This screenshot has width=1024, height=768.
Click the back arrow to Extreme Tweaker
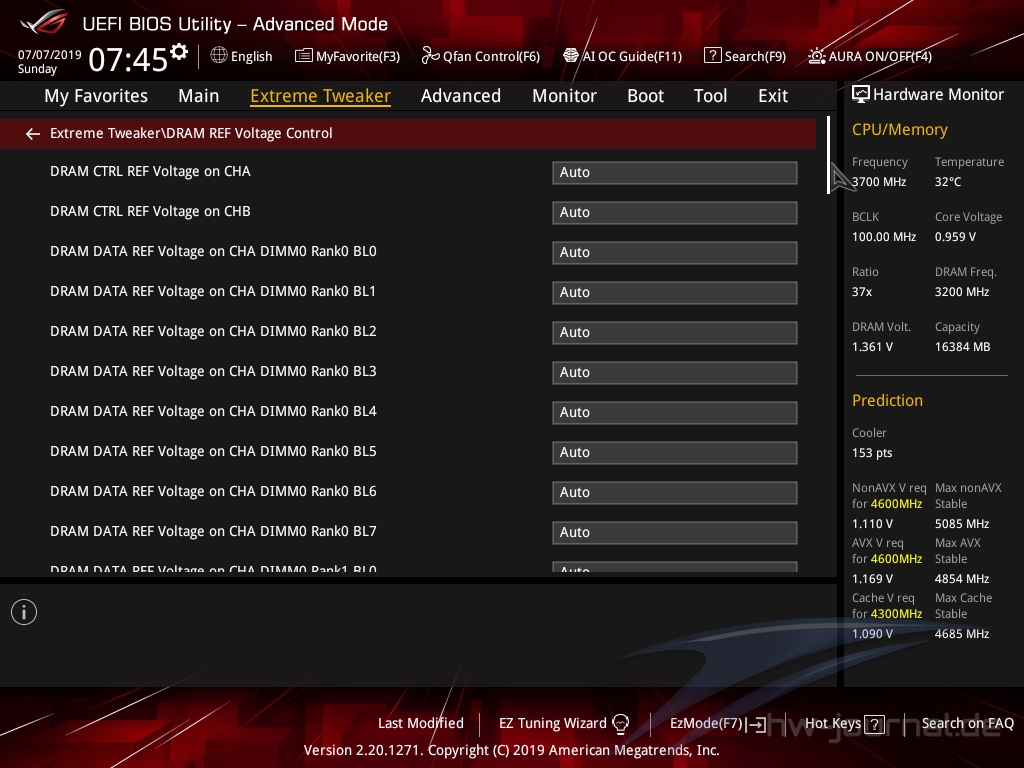click(x=33, y=134)
